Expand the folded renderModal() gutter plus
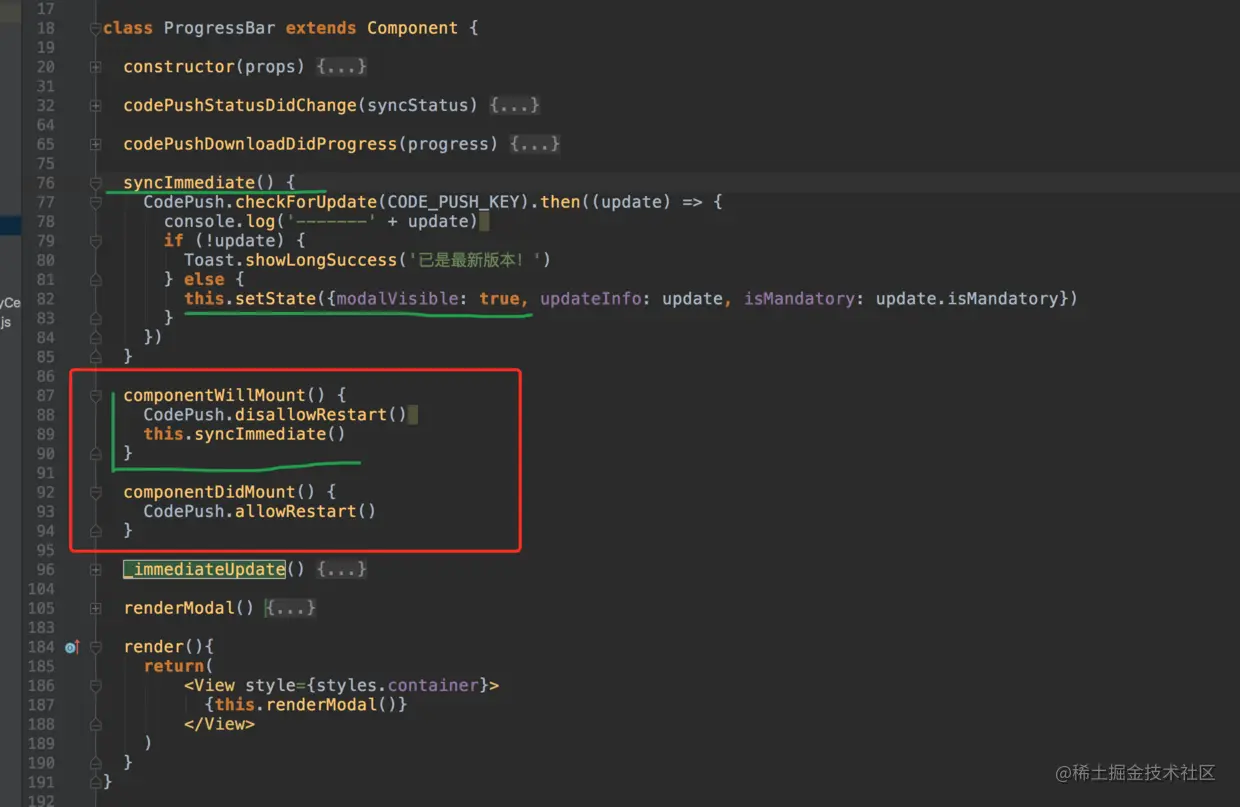 [95, 609]
